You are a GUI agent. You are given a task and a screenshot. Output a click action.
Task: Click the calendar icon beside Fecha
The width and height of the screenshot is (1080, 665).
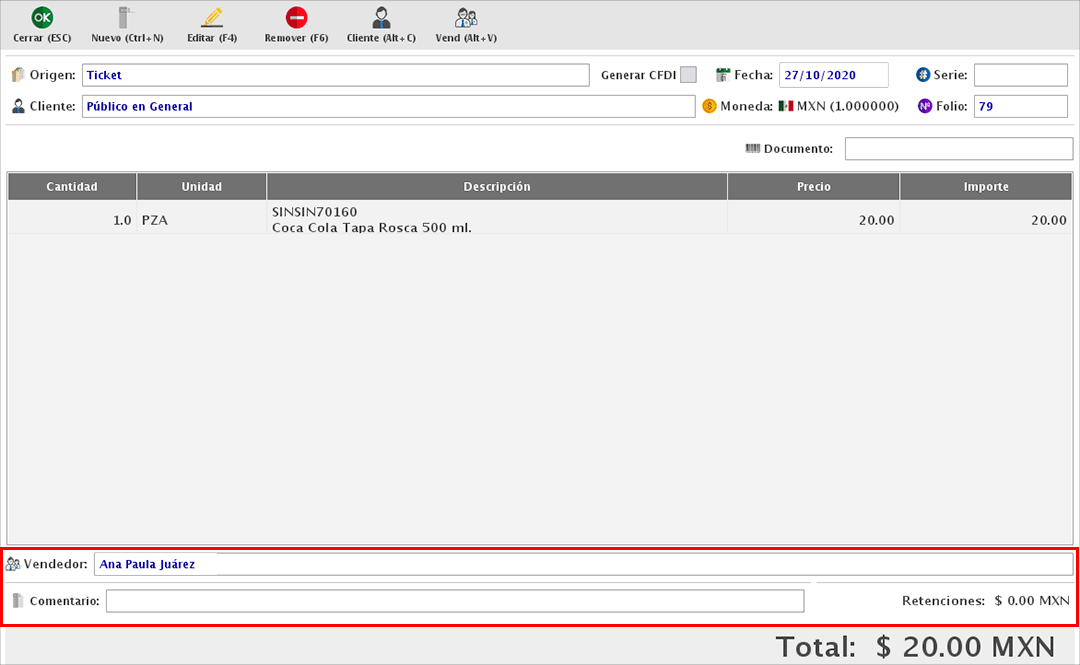(723, 75)
